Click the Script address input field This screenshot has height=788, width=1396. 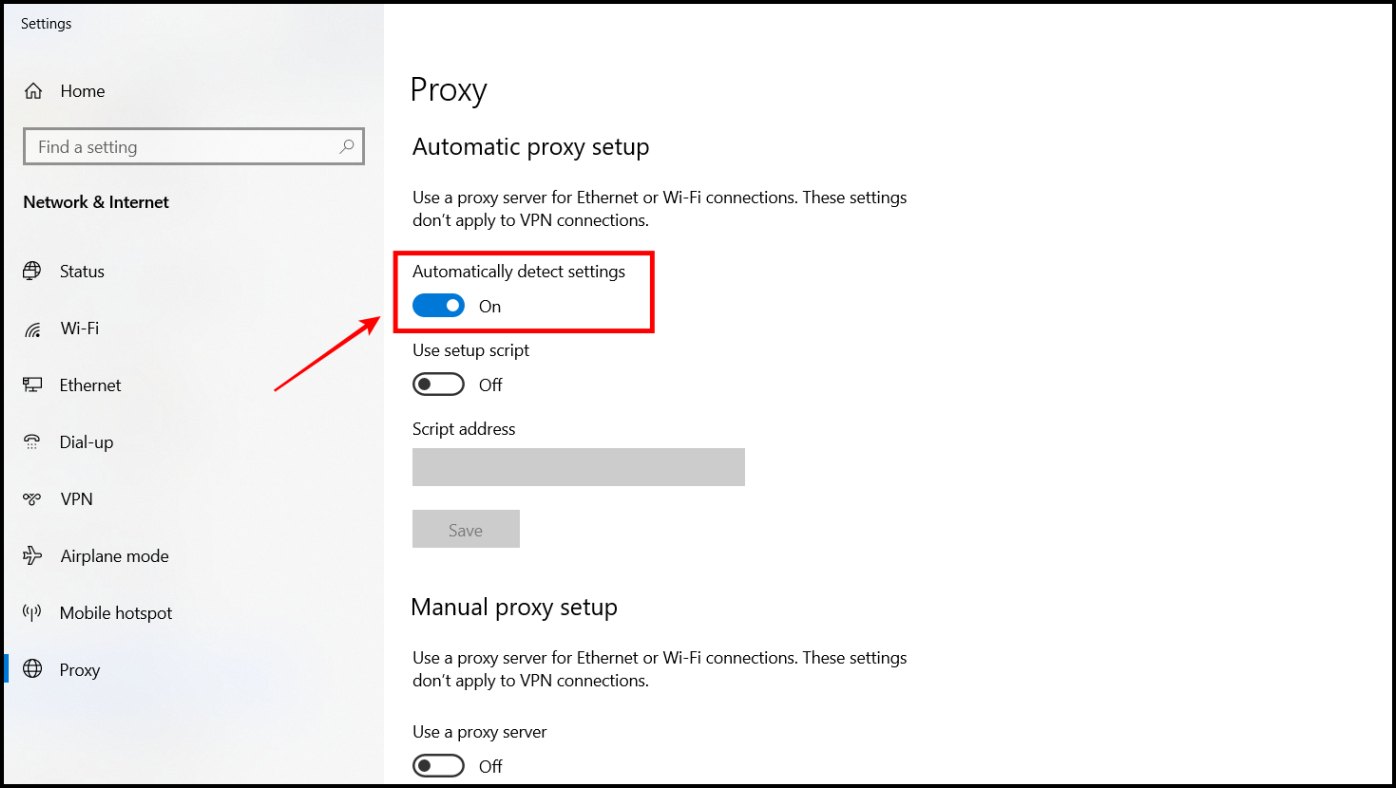[x=578, y=467]
